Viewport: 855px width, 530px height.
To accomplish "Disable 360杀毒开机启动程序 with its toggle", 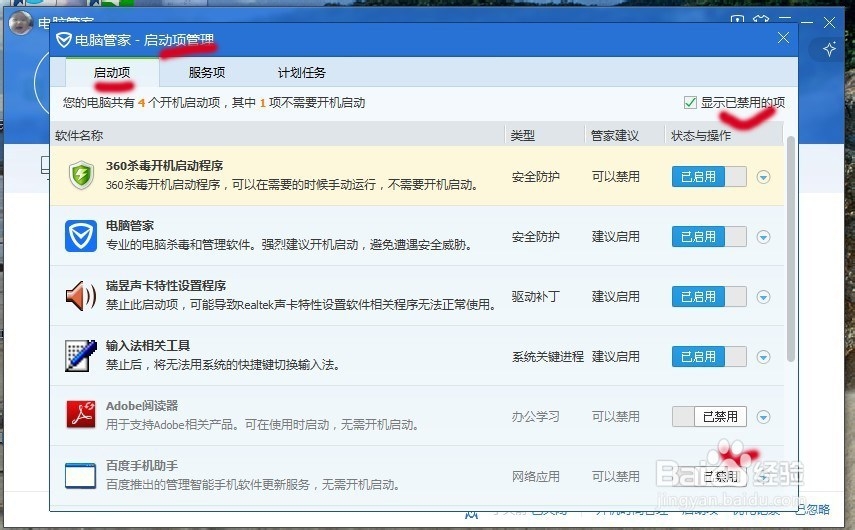I will tap(709, 177).
